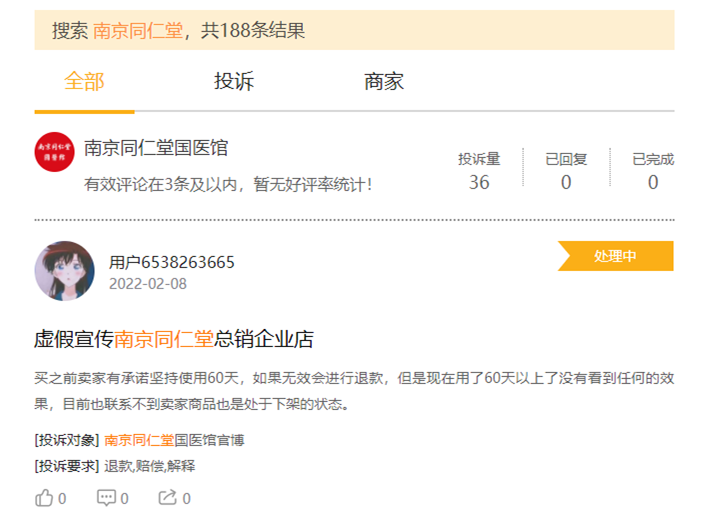The image size is (707, 519).
Task: Switch to the 全部 tab
Action: click(84, 82)
